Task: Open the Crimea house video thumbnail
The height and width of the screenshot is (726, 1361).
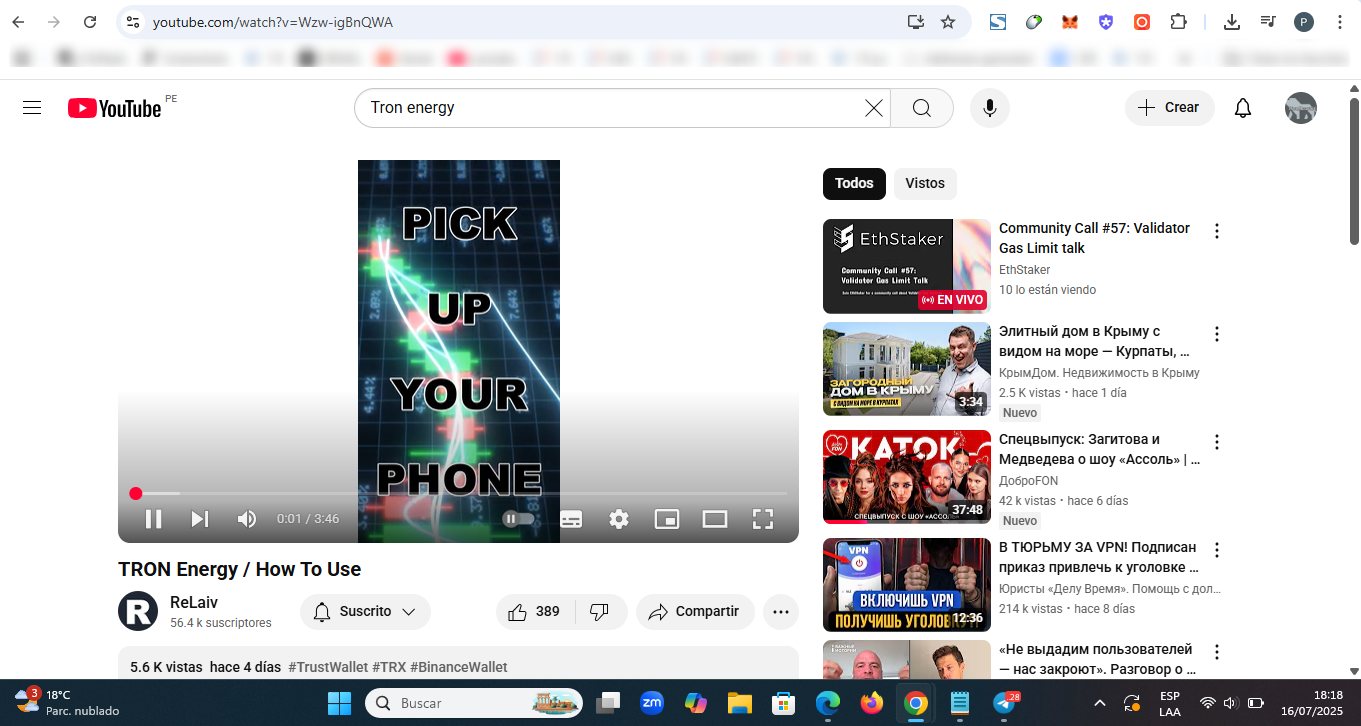Action: pyautogui.click(x=907, y=369)
